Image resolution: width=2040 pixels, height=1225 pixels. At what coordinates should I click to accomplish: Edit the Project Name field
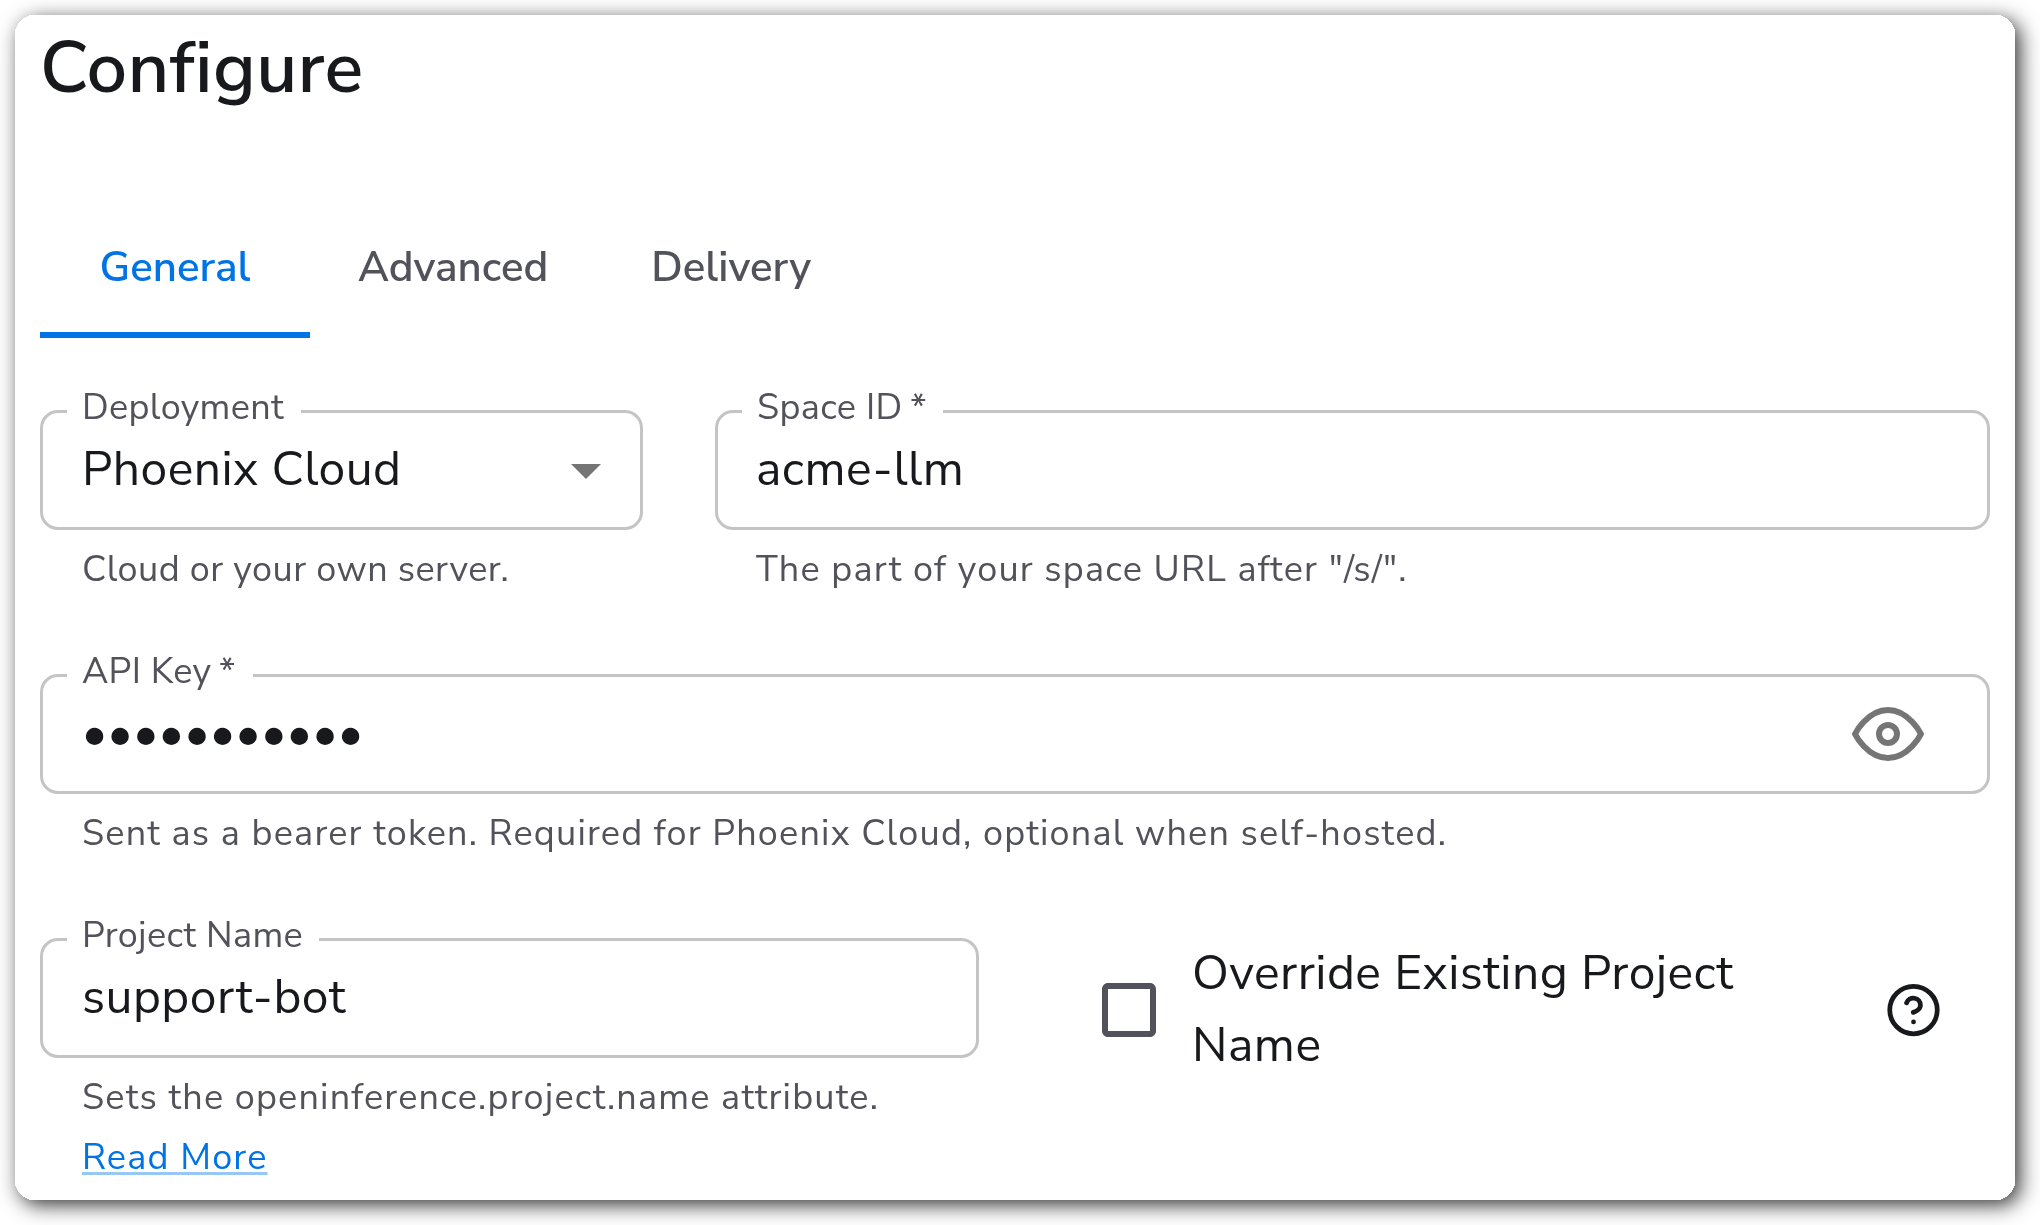509,998
